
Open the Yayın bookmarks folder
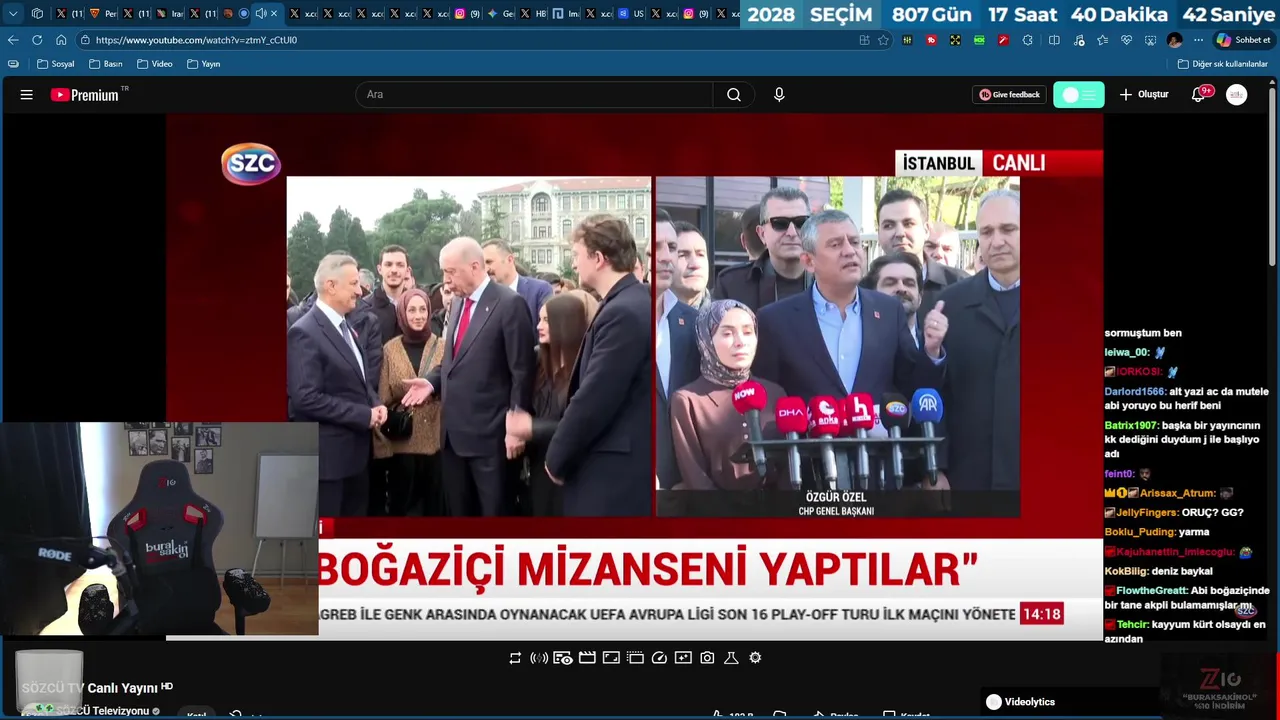pyautogui.click(x=204, y=64)
